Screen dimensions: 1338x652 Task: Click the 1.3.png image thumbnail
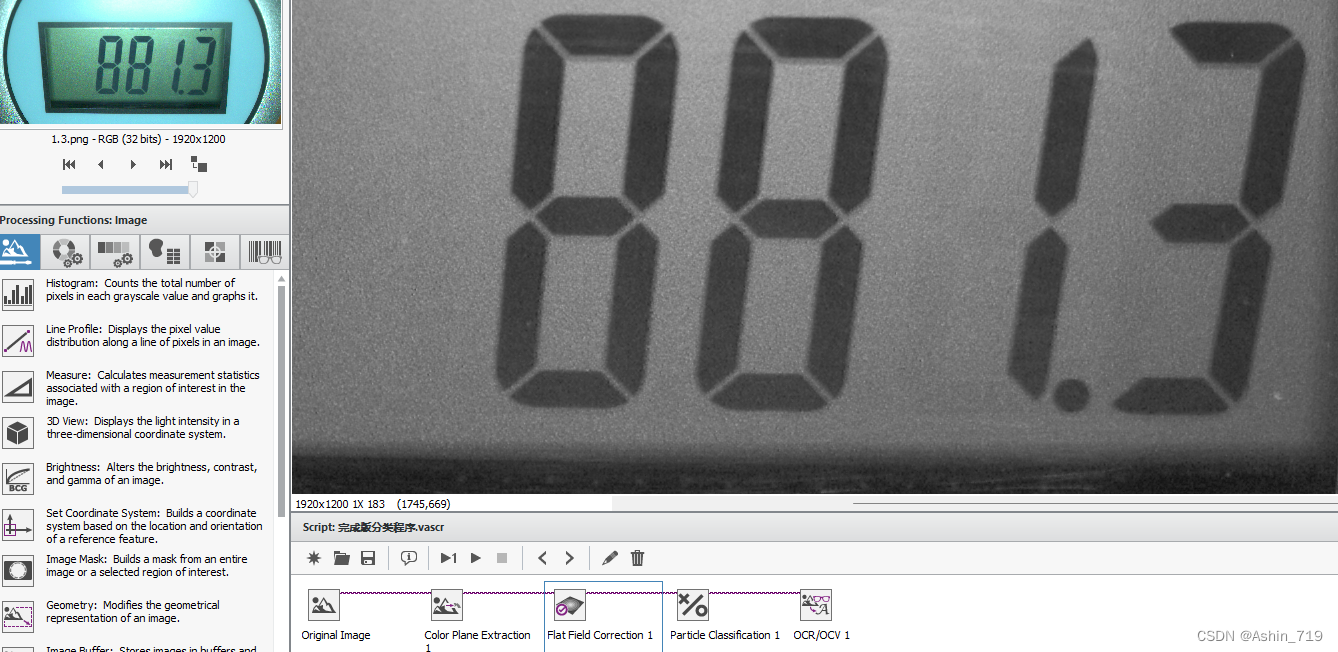(x=140, y=62)
